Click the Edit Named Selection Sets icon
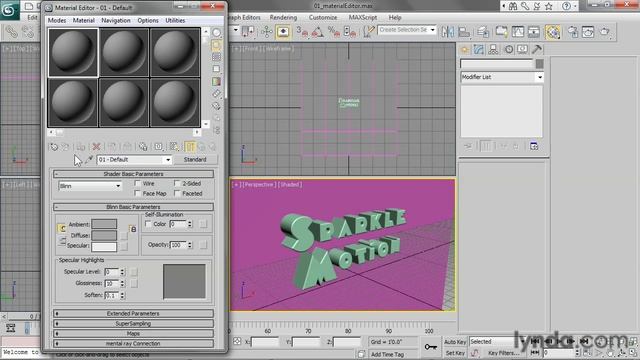Image resolution: width=640 pixels, height=360 pixels. (x=369, y=32)
